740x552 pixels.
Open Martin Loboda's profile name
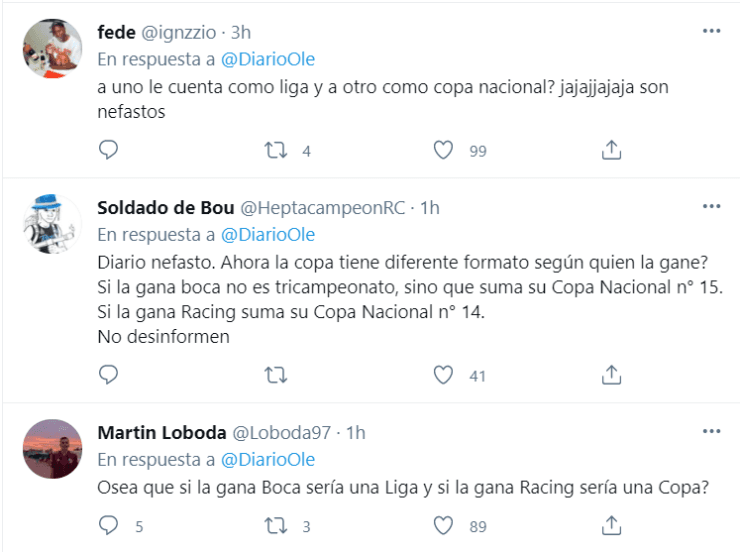(x=160, y=433)
